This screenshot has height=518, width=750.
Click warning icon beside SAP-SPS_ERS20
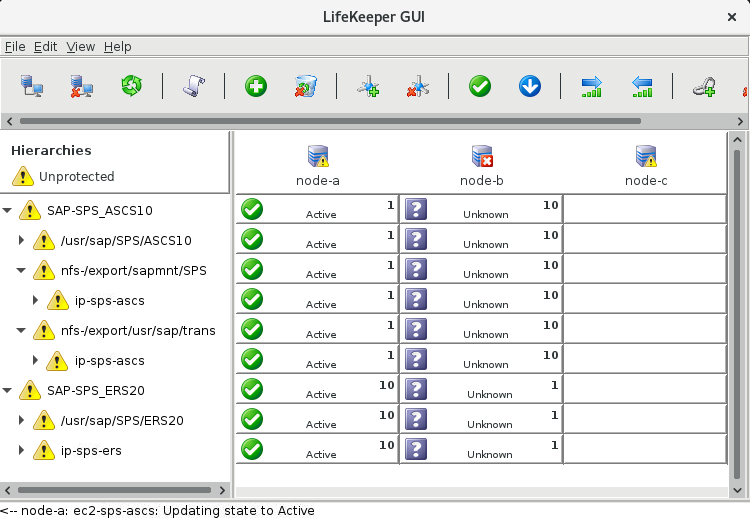coord(30,390)
